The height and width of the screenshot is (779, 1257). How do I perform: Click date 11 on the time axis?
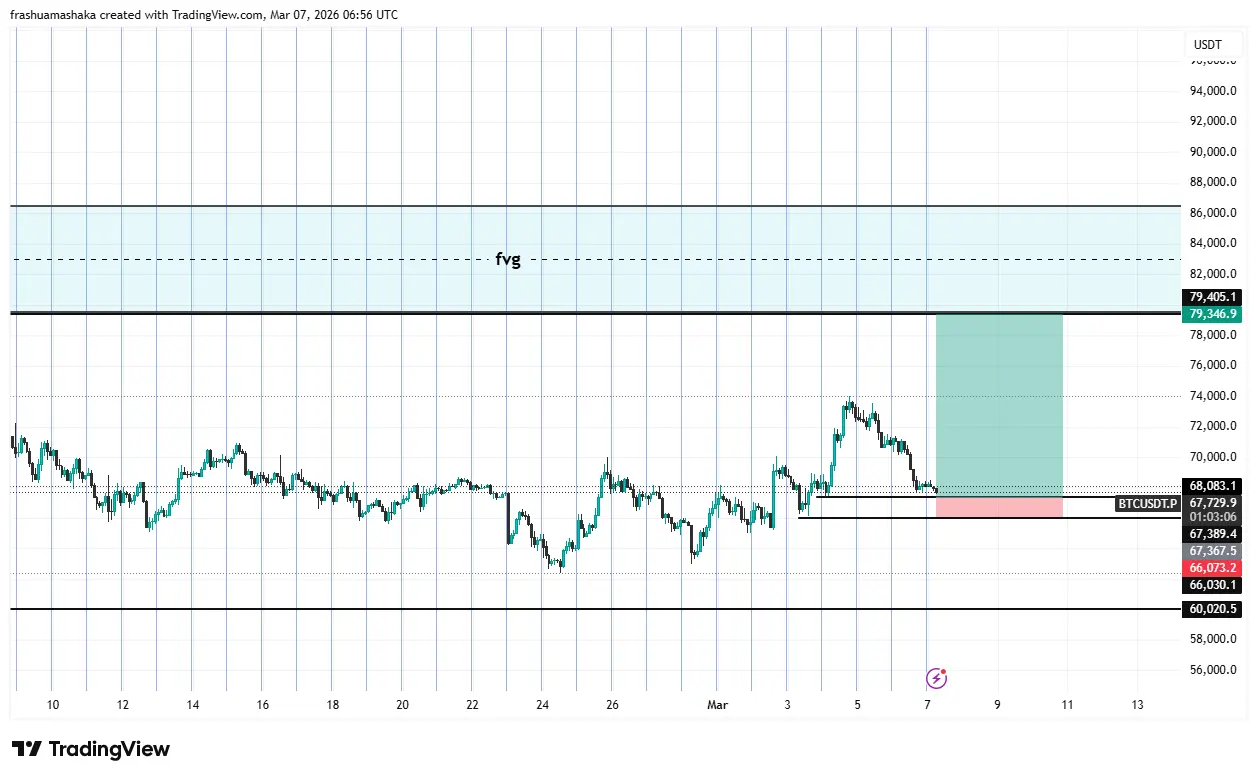[x=1067, y=705]
